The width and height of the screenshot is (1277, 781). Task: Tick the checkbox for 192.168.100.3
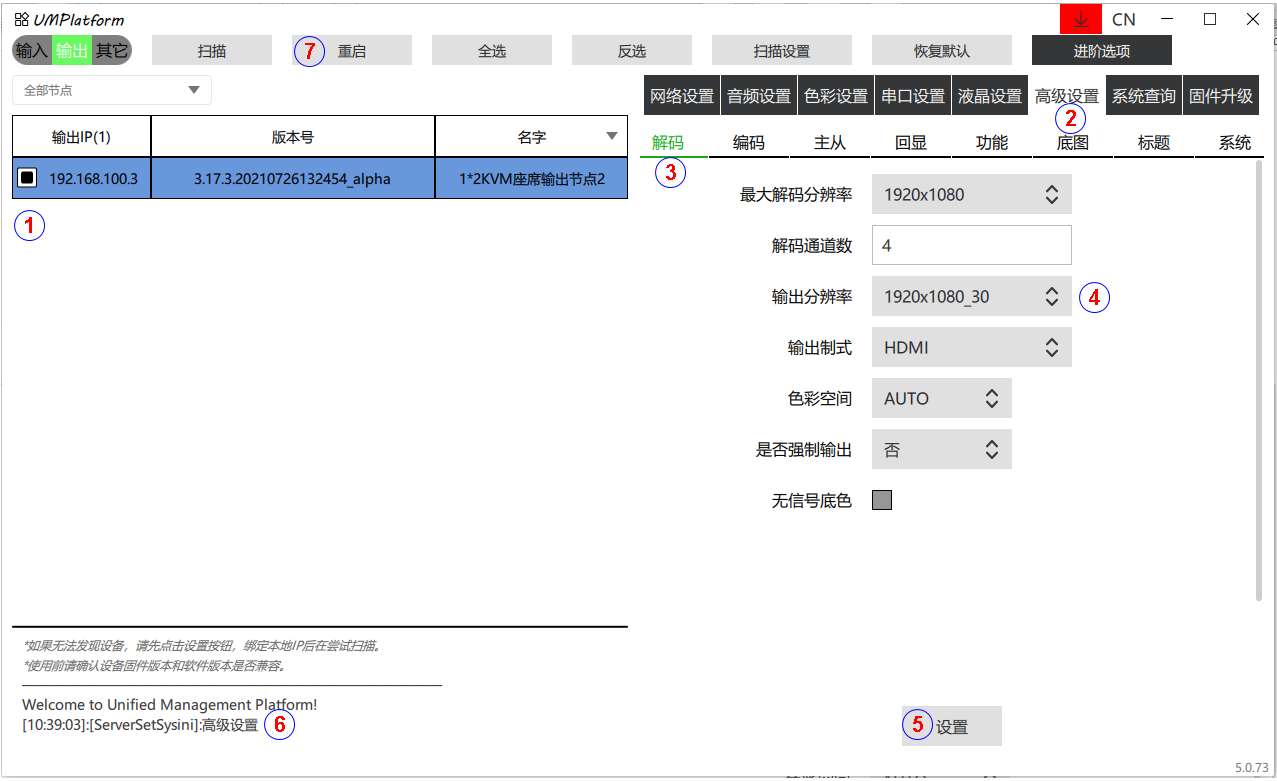[28, 178]
